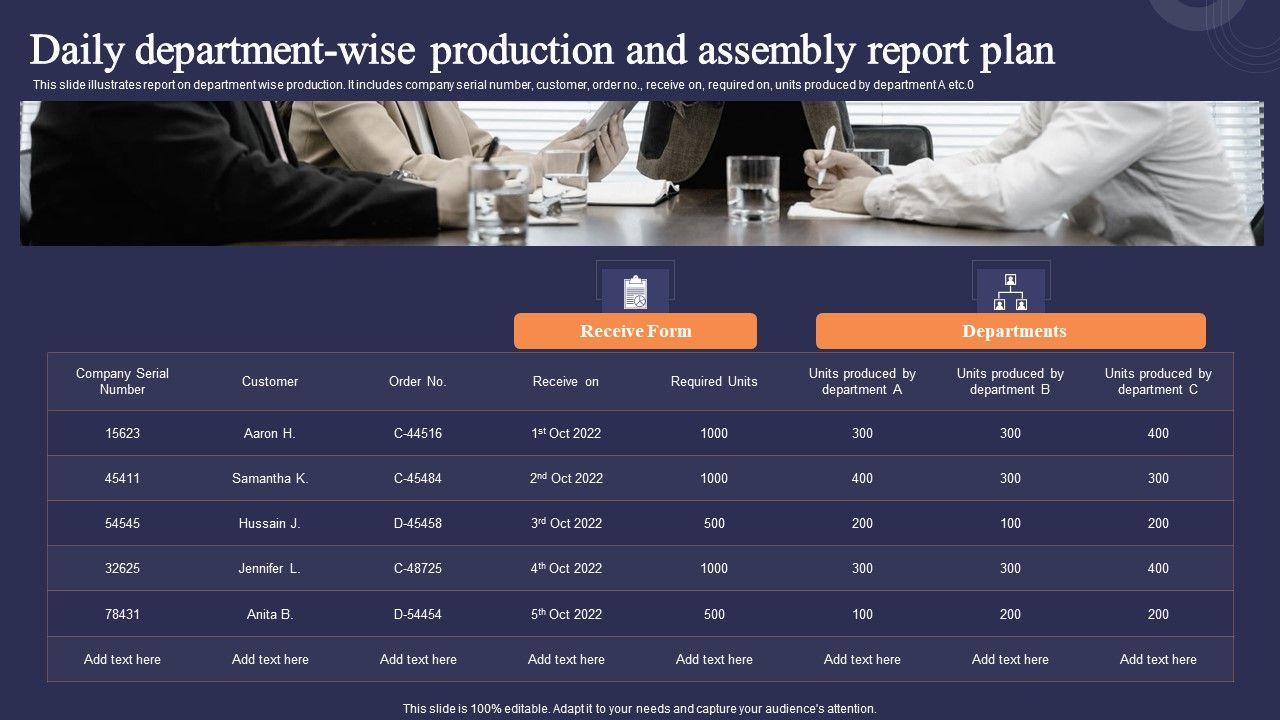Select customer name Hussain J.
The width and height of the screenshot is (1280, 720).
coord(270,523)
